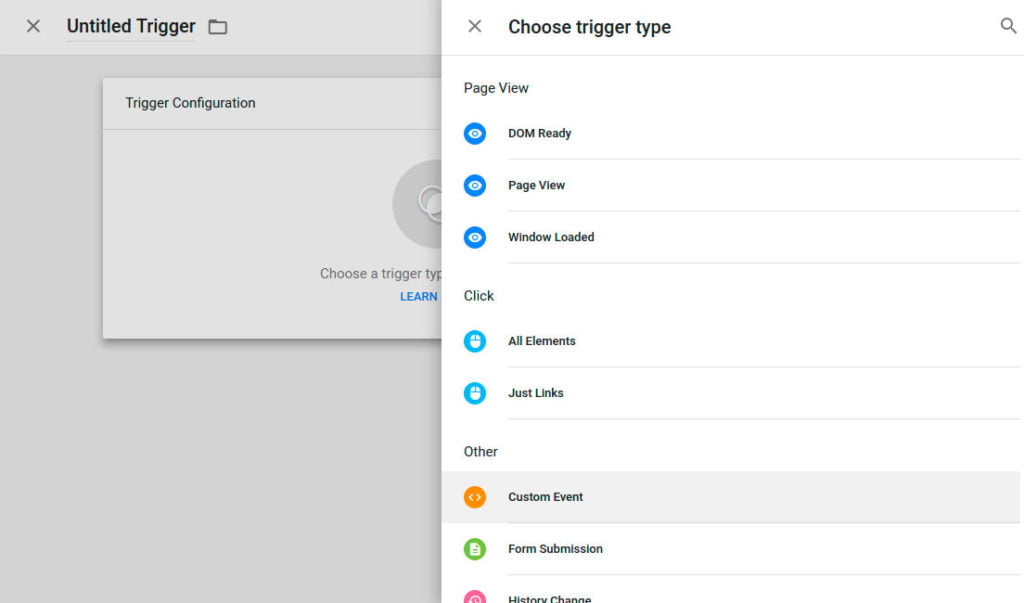The image size is (1024, 603).
Task: Click the green Form Submission icon
Action: tap(475, 549)
